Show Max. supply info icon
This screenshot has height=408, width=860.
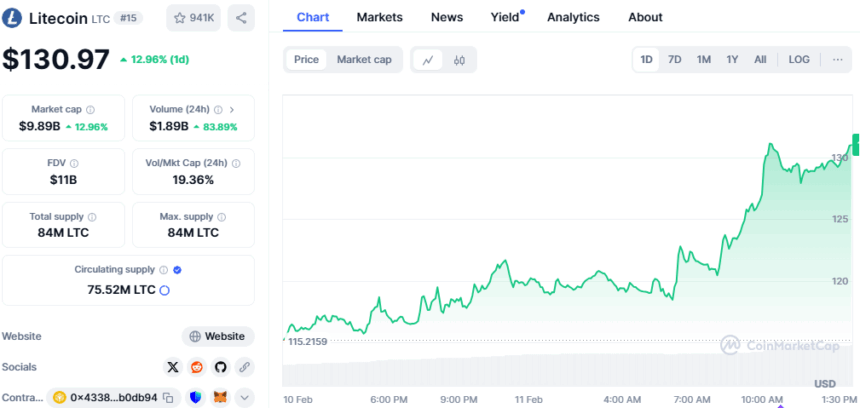(222, 217)
